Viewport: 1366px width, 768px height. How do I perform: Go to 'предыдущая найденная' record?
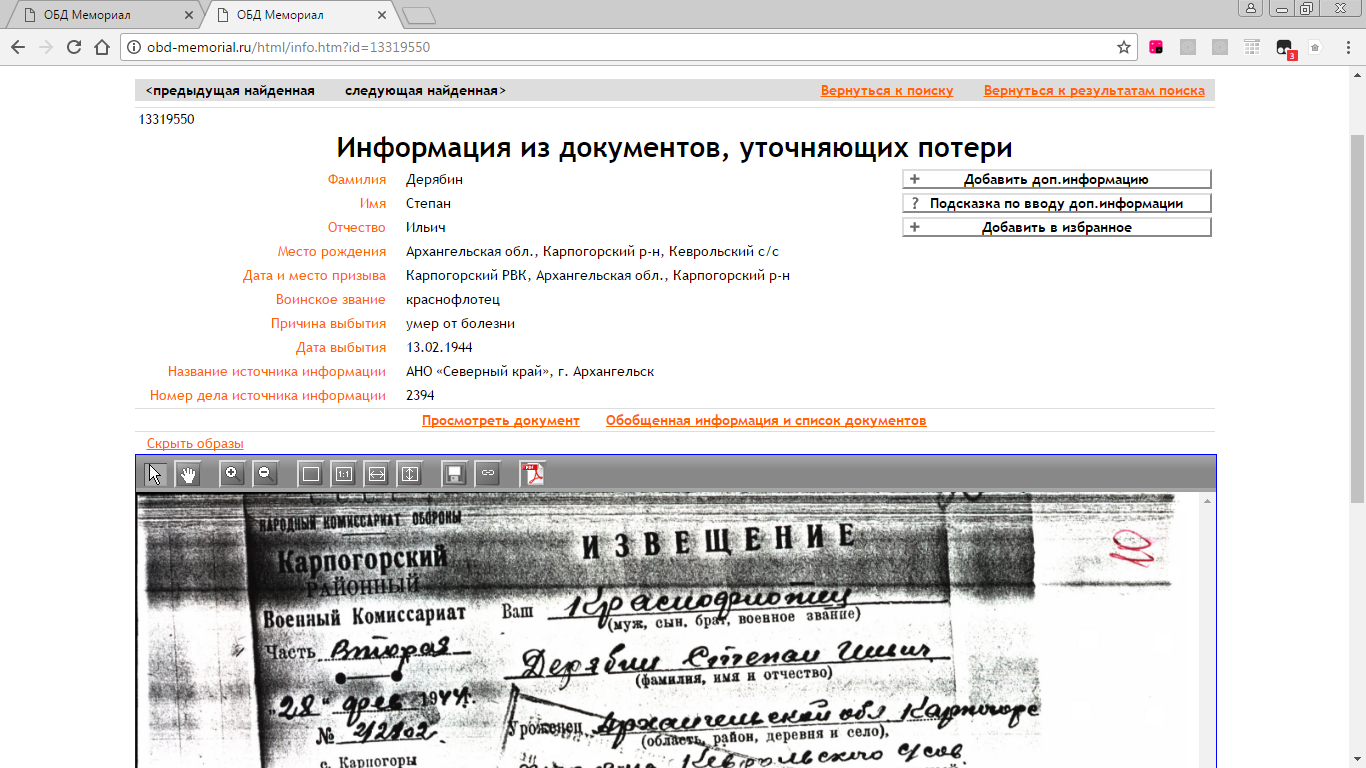(230, 91)
